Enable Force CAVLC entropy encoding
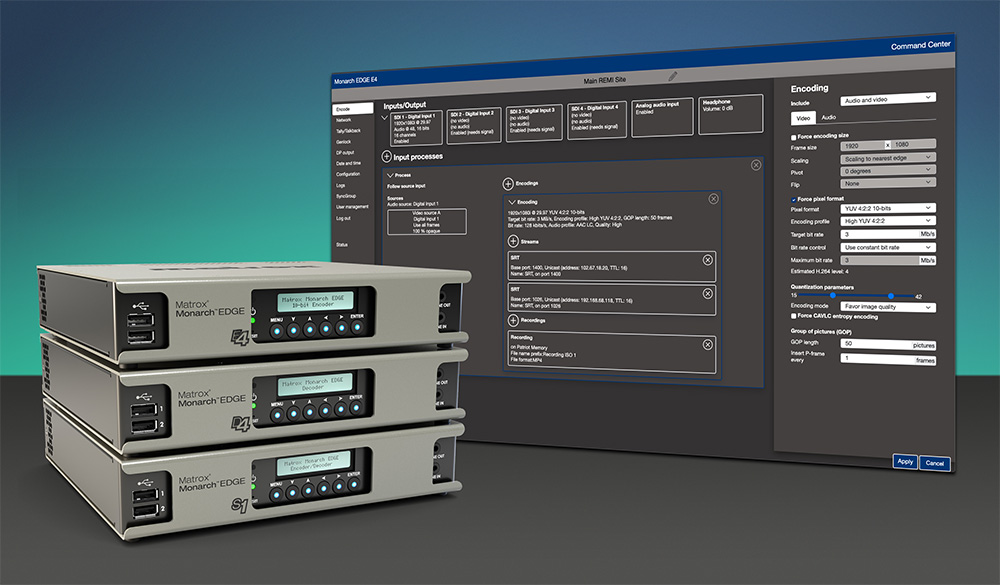1000x585 pixels. pos(793,316)
